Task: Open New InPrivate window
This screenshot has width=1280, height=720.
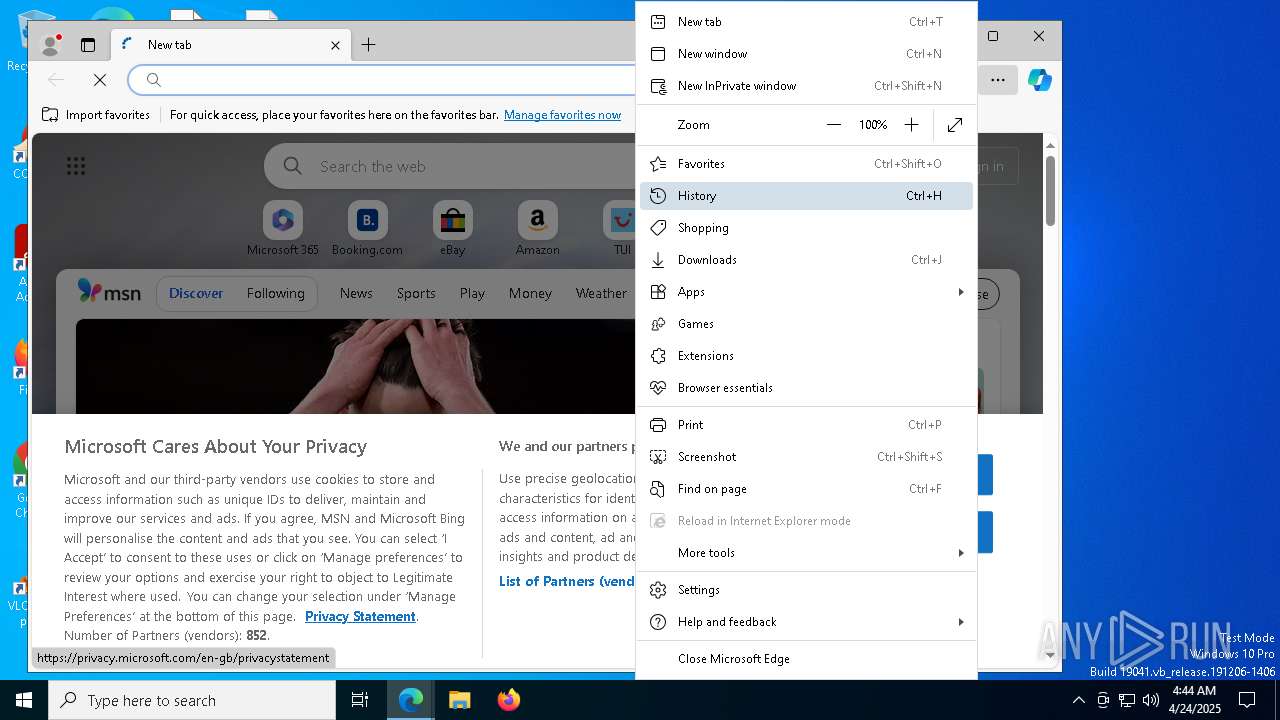Action: 806,86
